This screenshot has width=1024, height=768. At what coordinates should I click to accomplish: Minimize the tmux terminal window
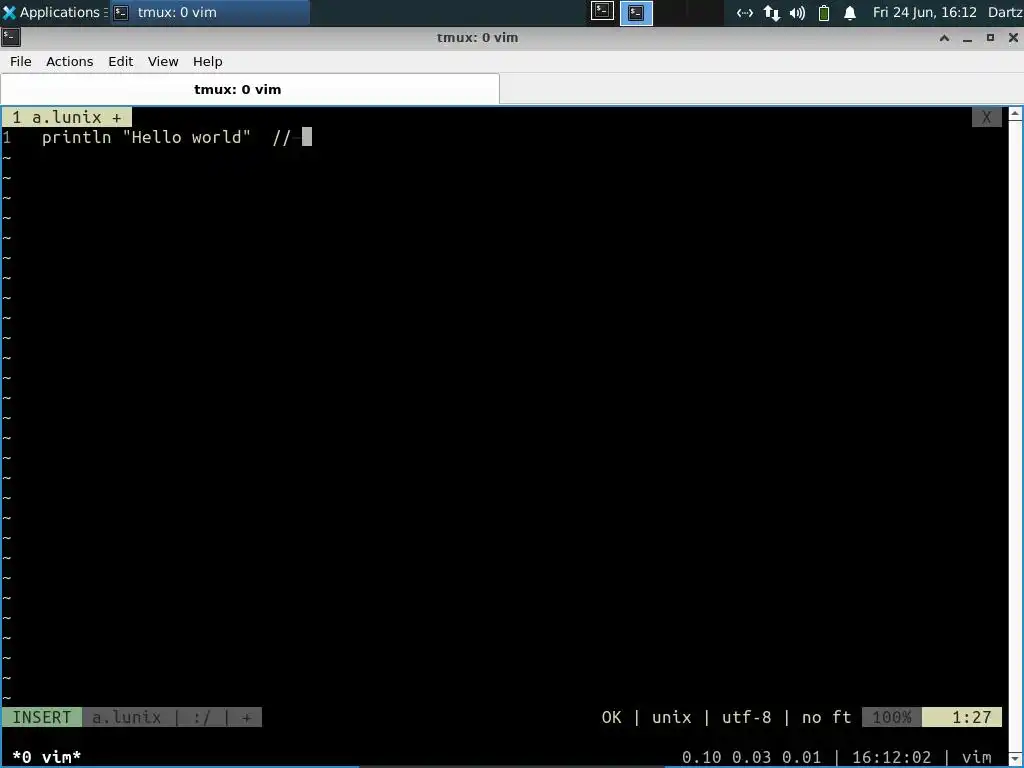[967, 38]
